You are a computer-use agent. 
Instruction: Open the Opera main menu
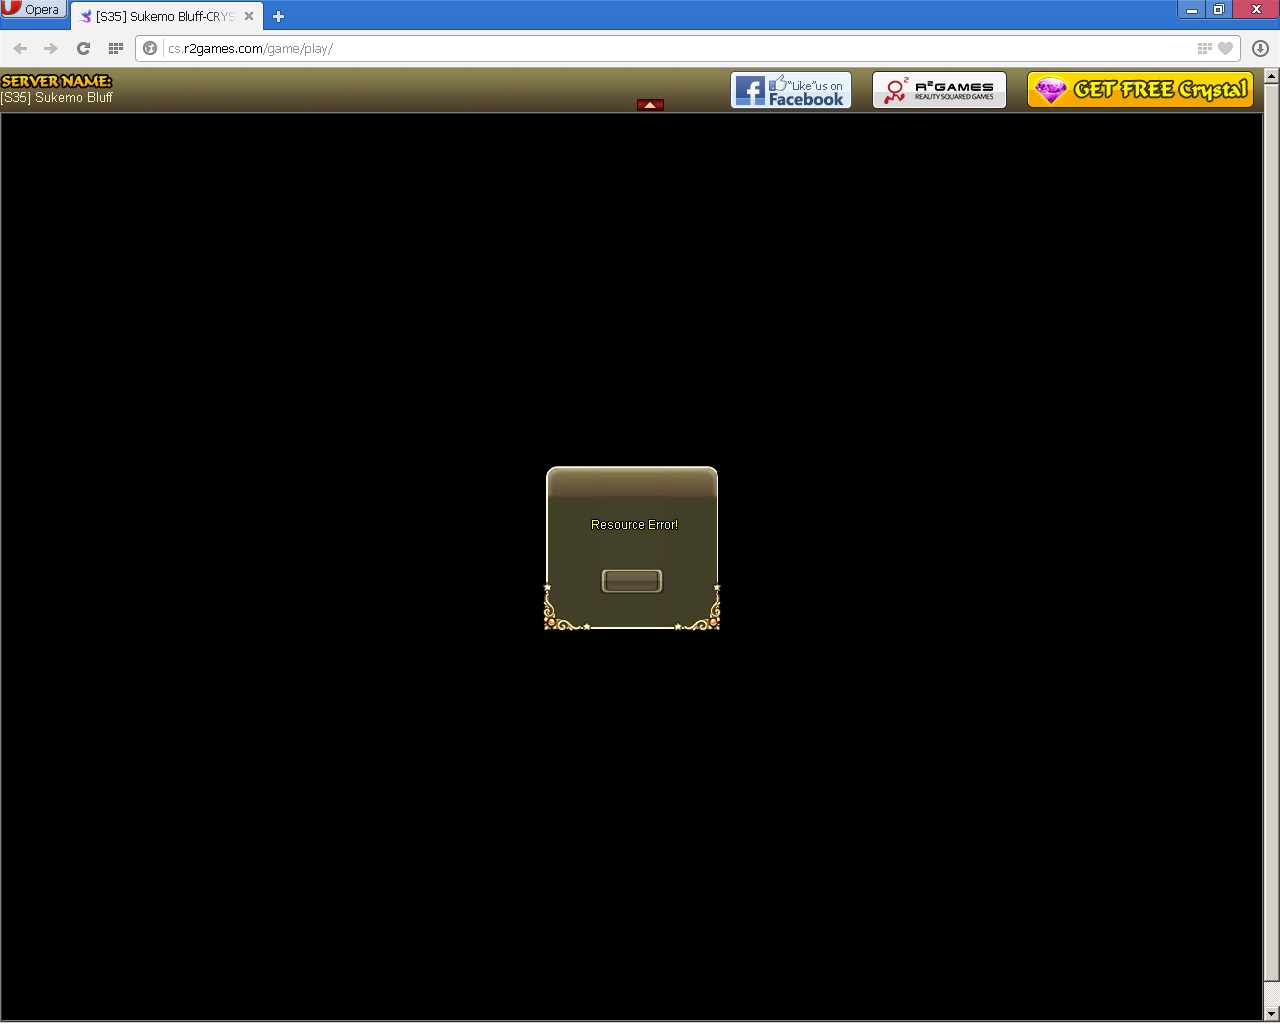coord(33,9)
